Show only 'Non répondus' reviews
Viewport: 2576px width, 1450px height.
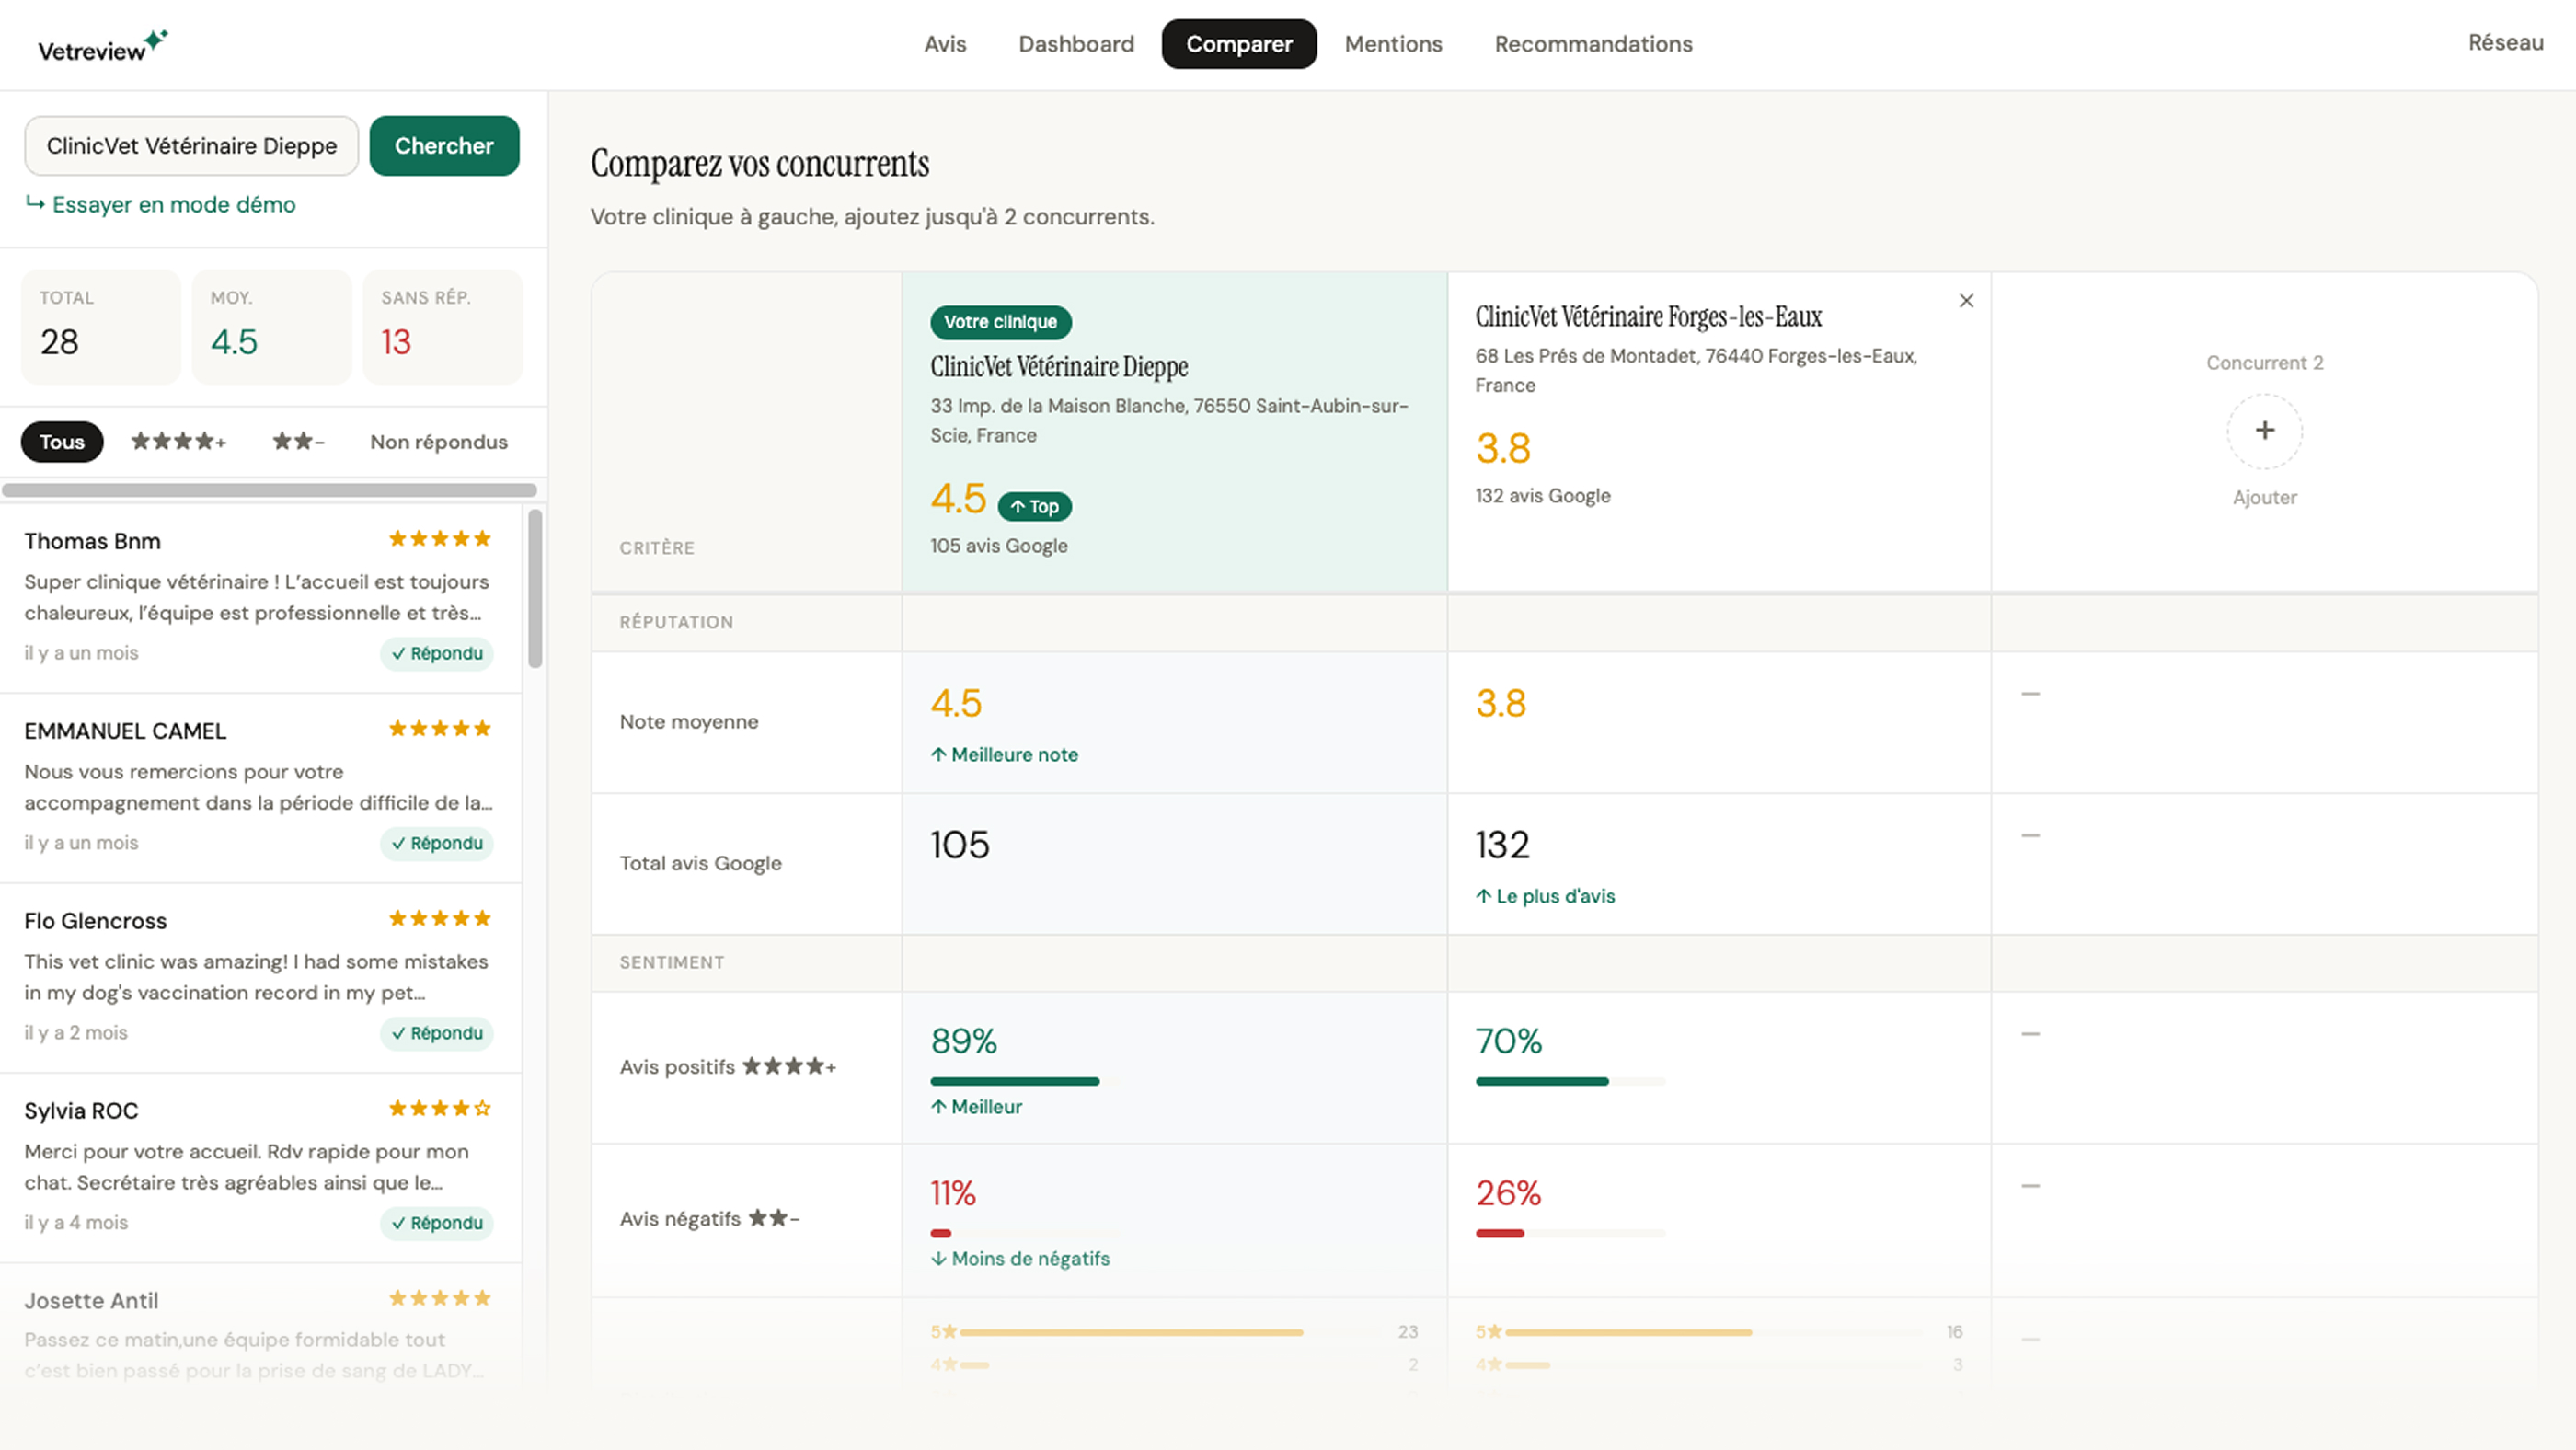pos(439,442)
